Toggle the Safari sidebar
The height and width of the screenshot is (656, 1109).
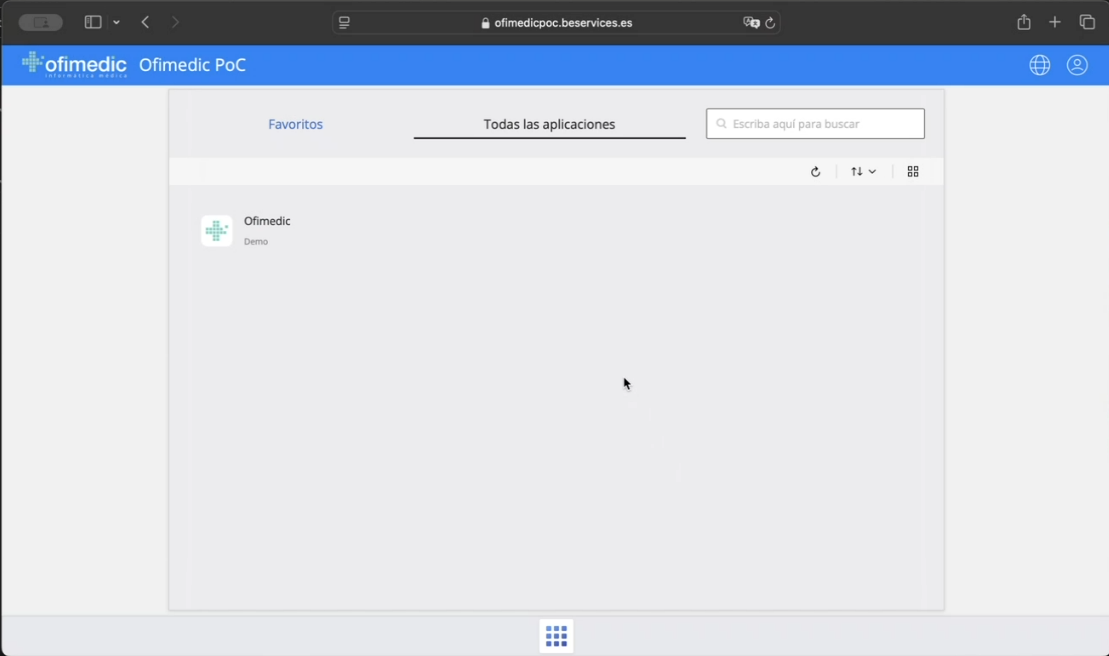point(93,22)
